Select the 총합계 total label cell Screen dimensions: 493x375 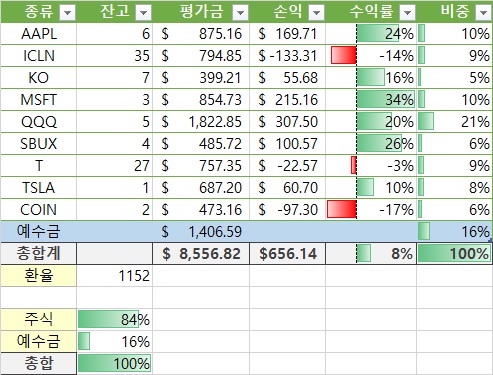click(x=39, y=254)
